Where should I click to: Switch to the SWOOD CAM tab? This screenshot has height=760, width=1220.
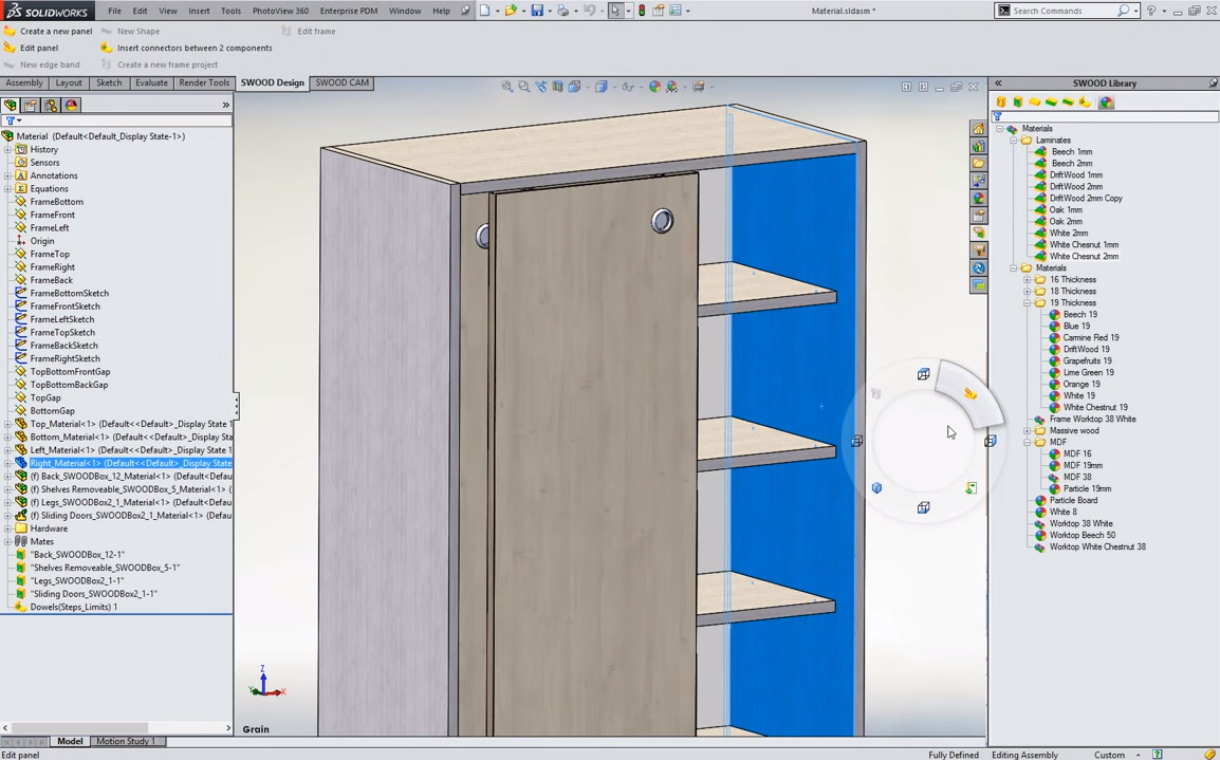pos(342,83)
